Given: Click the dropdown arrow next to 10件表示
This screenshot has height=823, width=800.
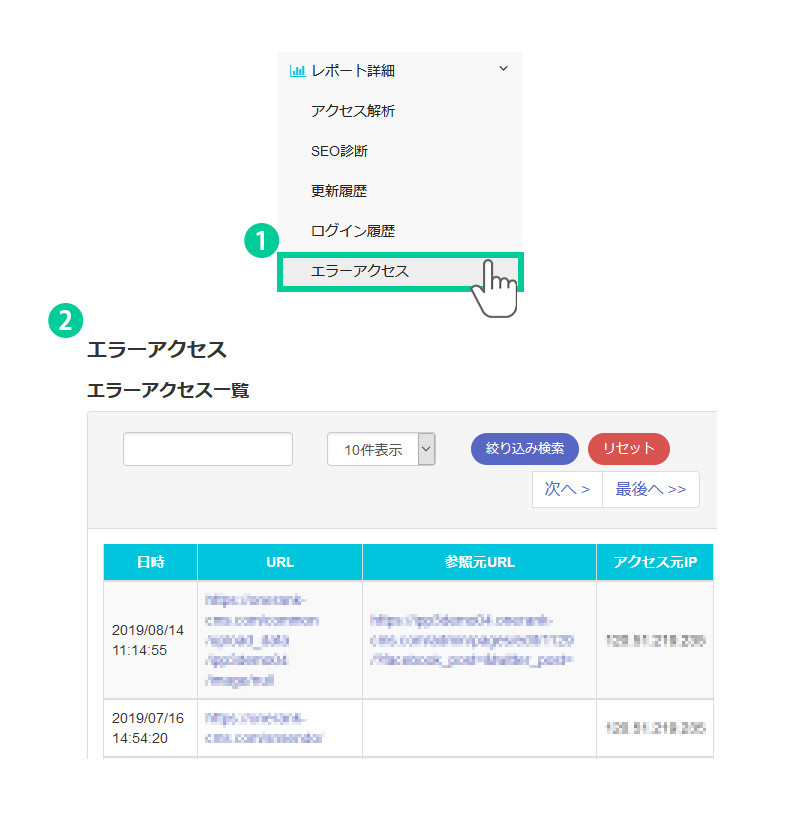Looking at the screenshot, I should click(x=427, y=450).
